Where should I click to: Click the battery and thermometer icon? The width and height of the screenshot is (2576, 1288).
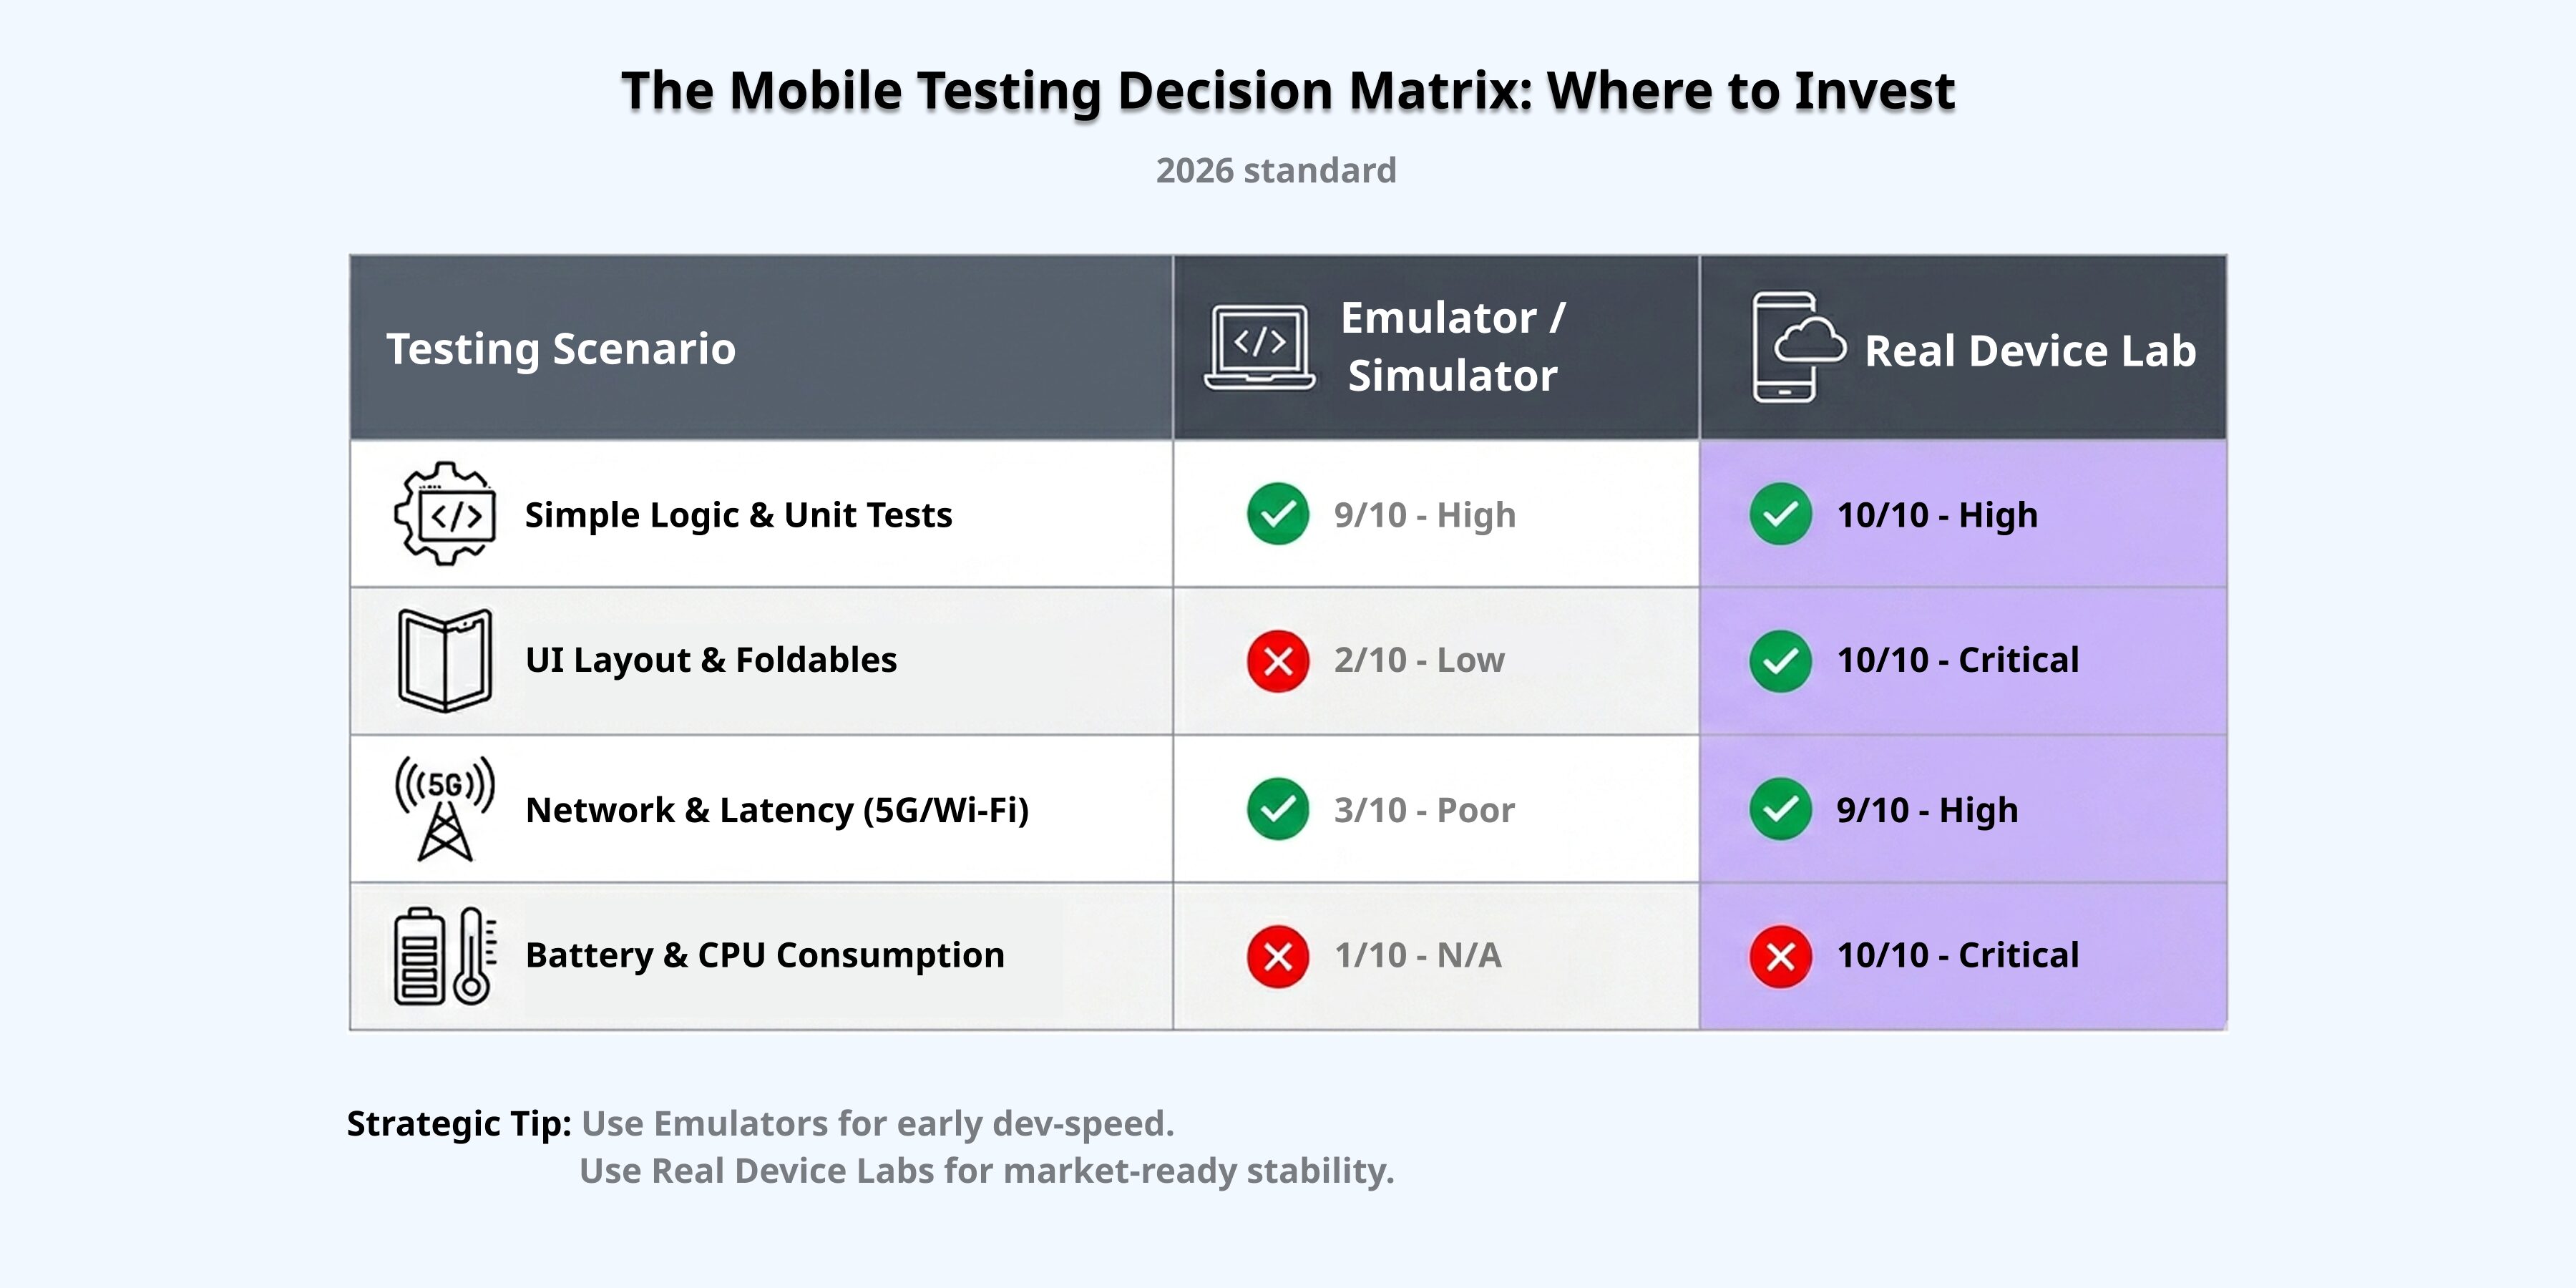coord(445,955)
